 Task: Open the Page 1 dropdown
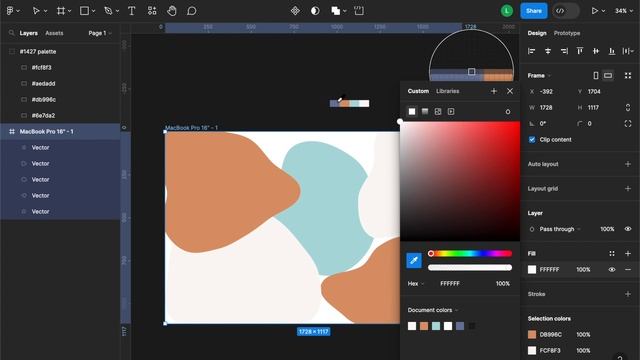(100, 33)
